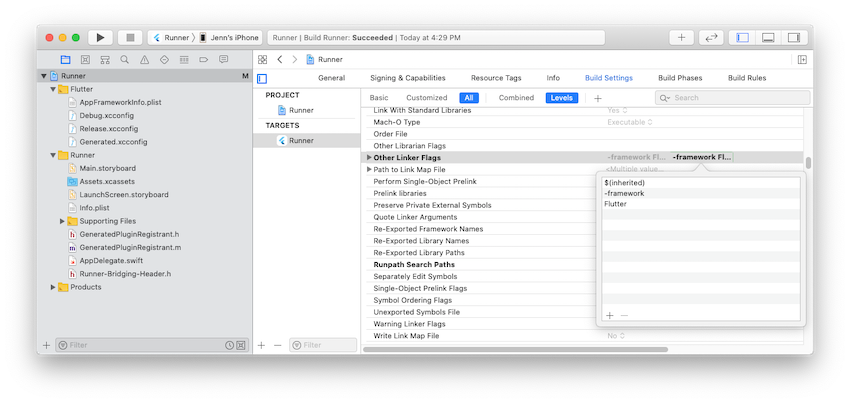
Task: Switch to Signing & Capabilities tab
Action: tap(408, 78)
